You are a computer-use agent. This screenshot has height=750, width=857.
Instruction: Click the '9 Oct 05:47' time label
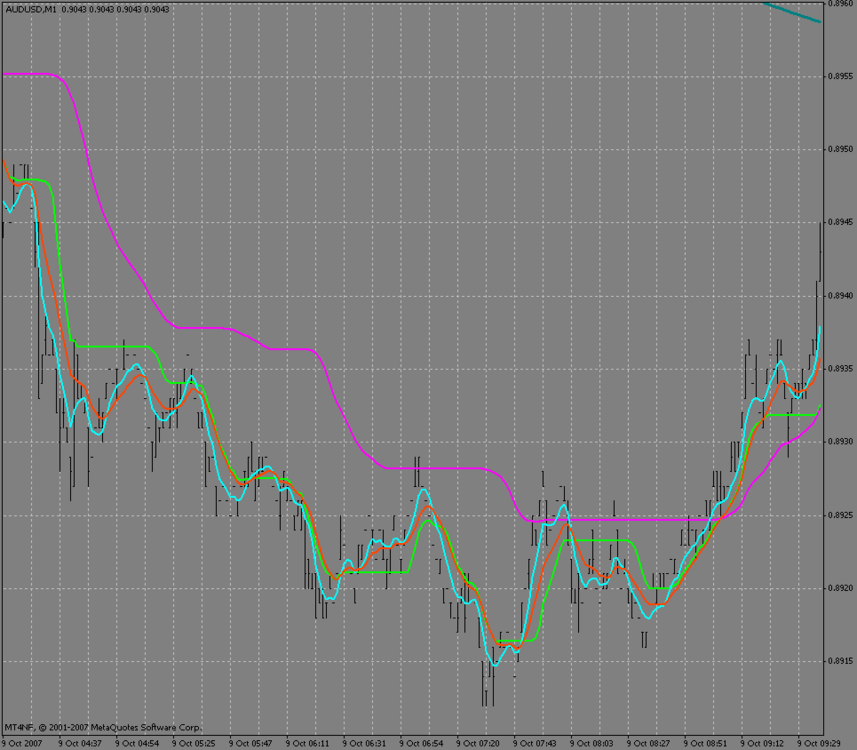point(250,743)
